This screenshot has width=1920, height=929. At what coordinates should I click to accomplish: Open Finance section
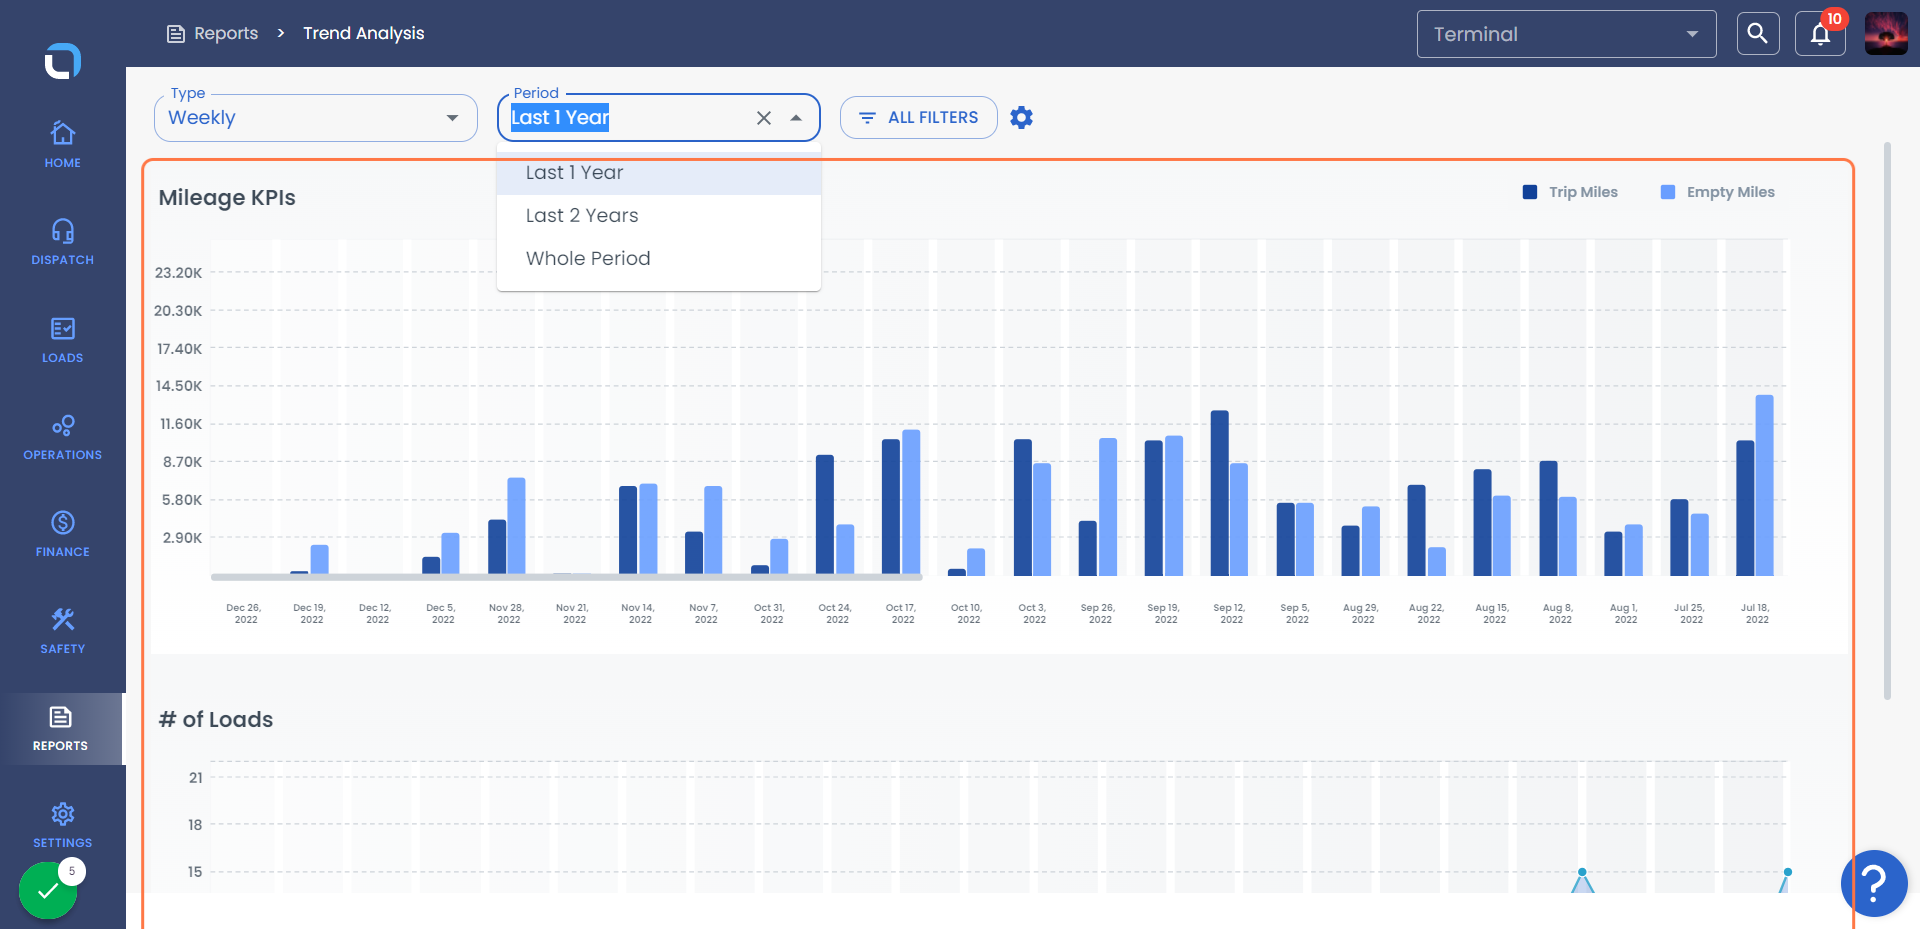click(62, 534)
